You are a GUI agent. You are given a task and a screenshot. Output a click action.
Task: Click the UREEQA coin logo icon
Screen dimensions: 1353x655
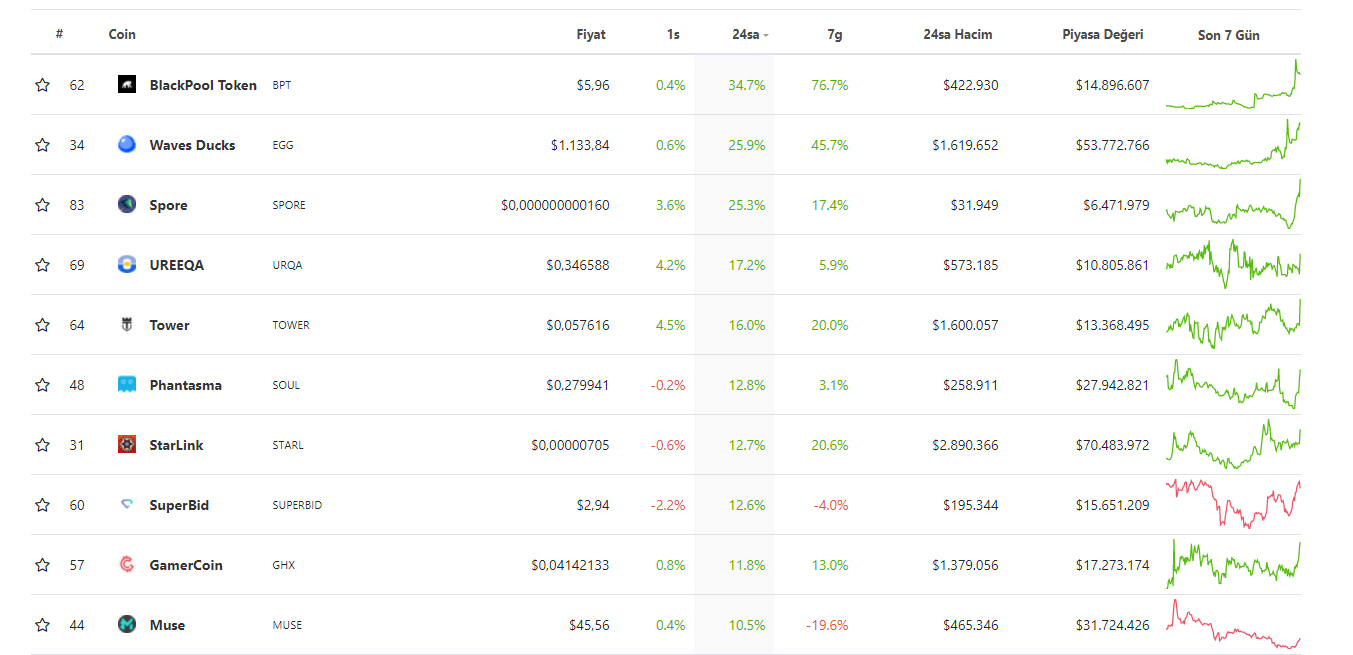[126, 265]
